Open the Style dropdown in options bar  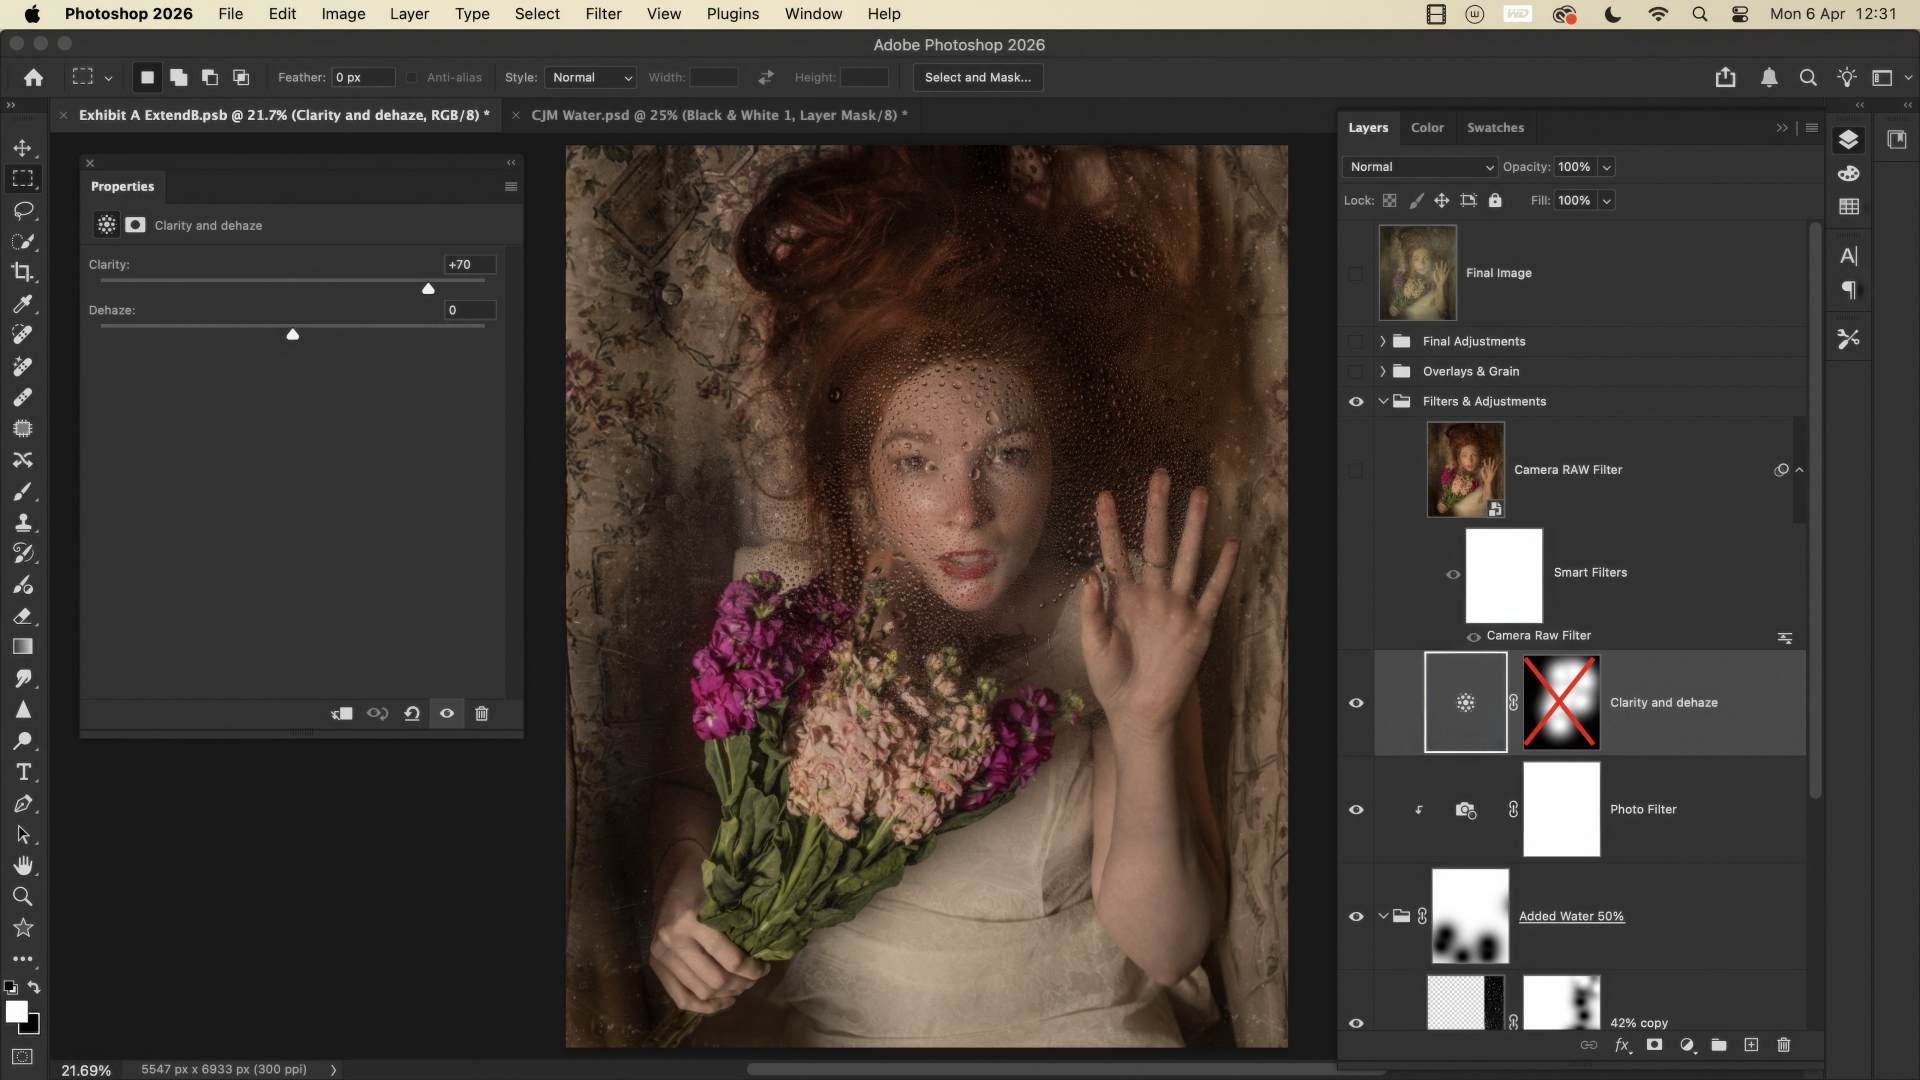(591, 77)
